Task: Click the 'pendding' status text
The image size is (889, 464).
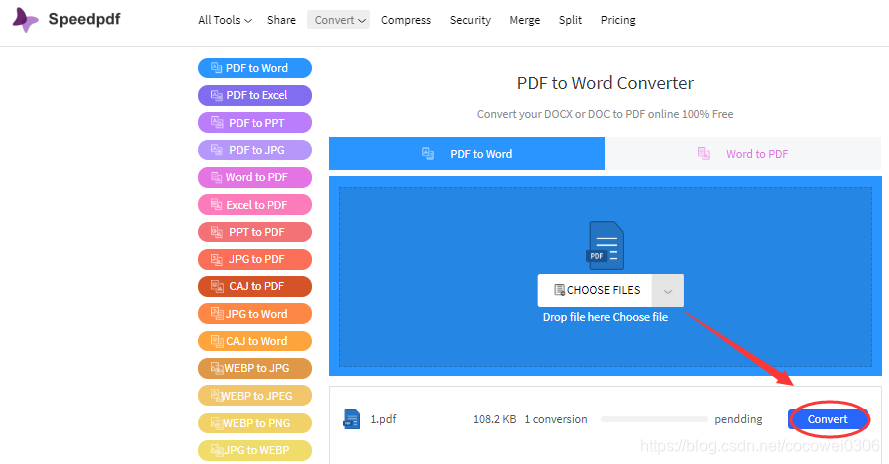Action: (738, 420)
